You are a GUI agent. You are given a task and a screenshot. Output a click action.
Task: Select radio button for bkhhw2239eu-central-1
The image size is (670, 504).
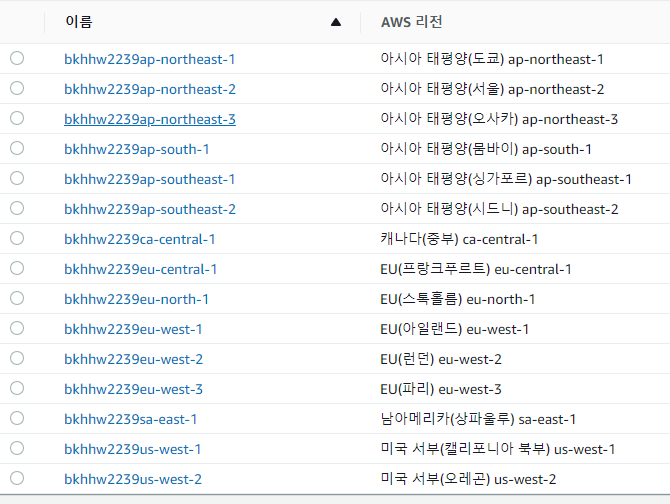tap(17, 268)
